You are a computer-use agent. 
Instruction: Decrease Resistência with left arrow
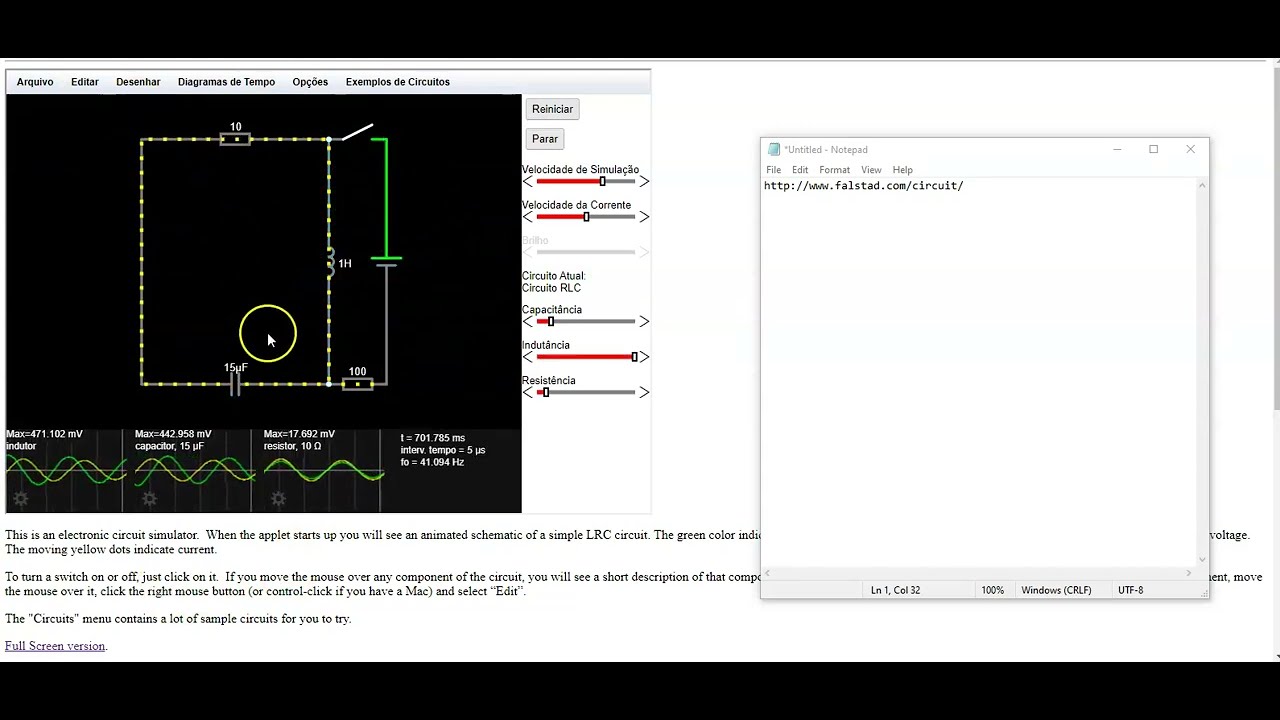(528, 392)
